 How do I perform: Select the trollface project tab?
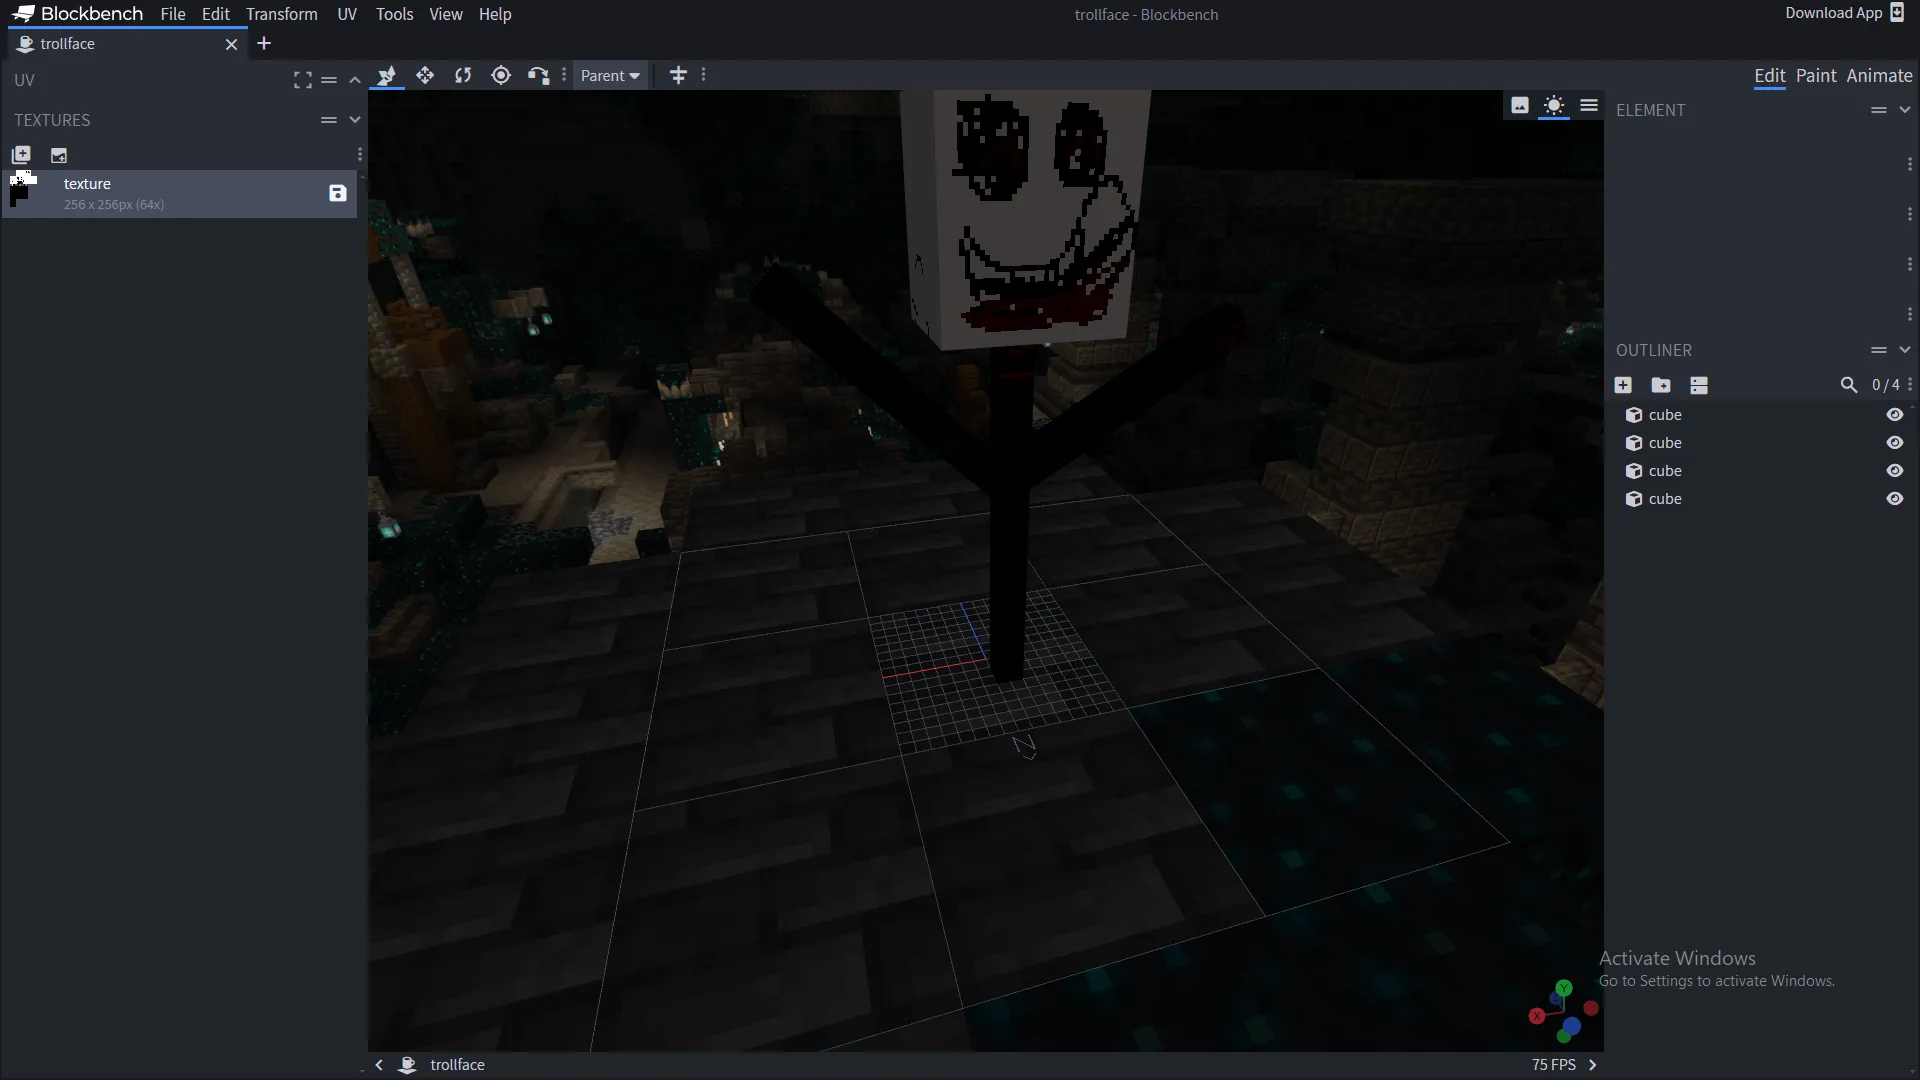[x=125, y=44]
